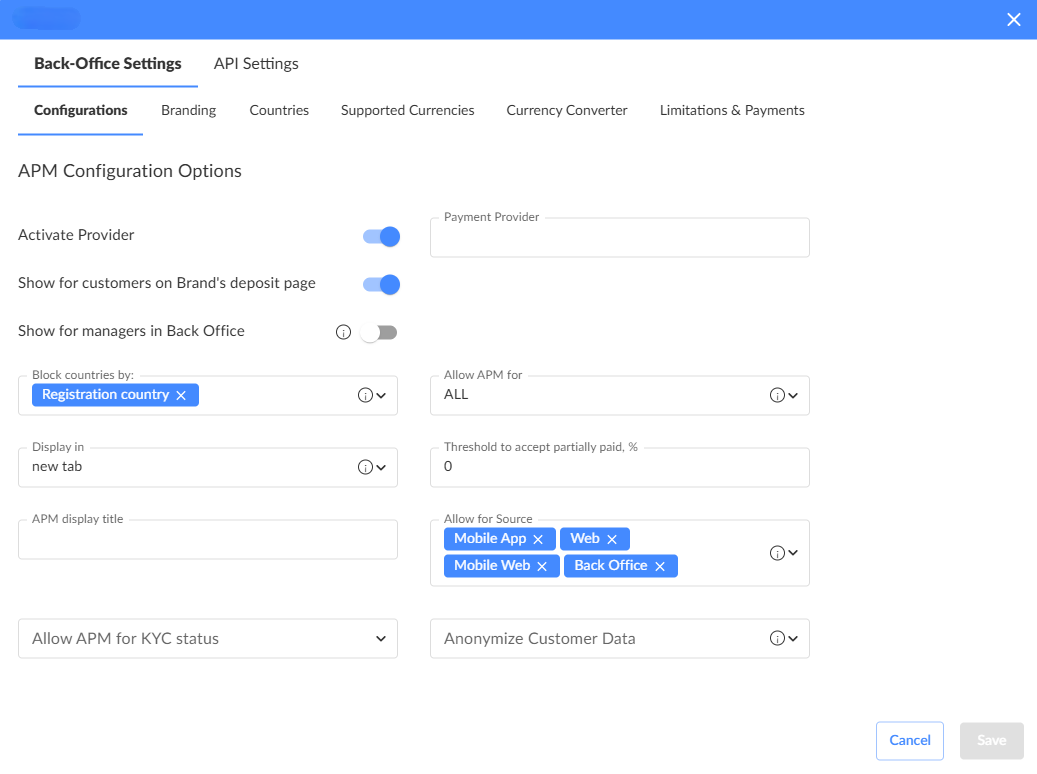
Task: Open the Supported Currencies tab
Action: (407, 110)
